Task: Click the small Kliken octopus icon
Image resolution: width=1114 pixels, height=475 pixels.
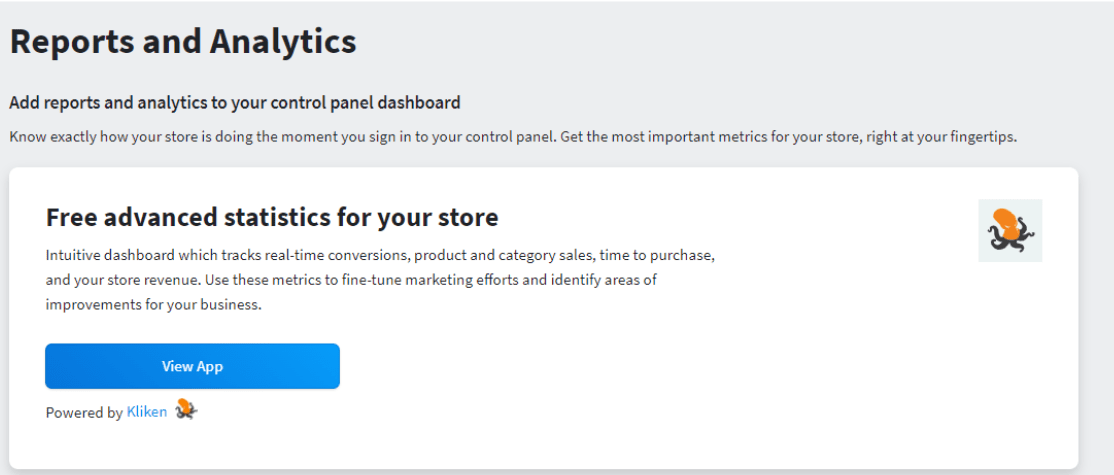Action: pyautogui.click(x=186, y=409)
